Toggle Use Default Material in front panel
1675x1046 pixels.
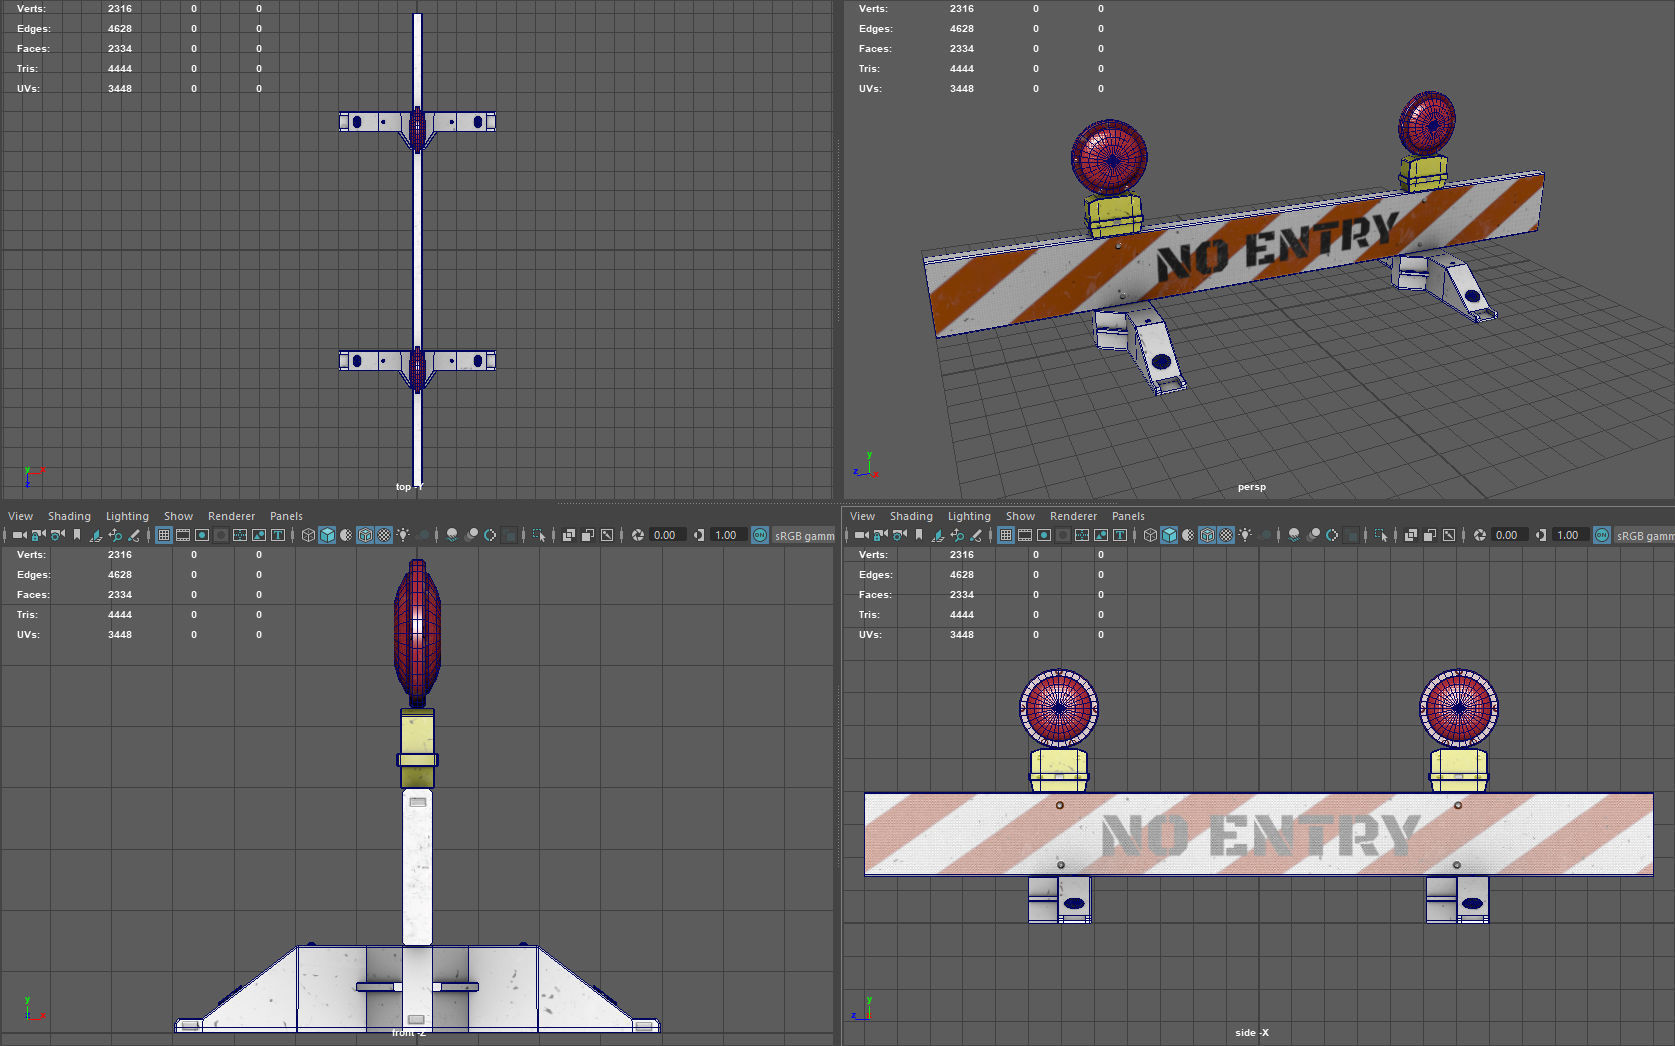click(x=346, y=535)
